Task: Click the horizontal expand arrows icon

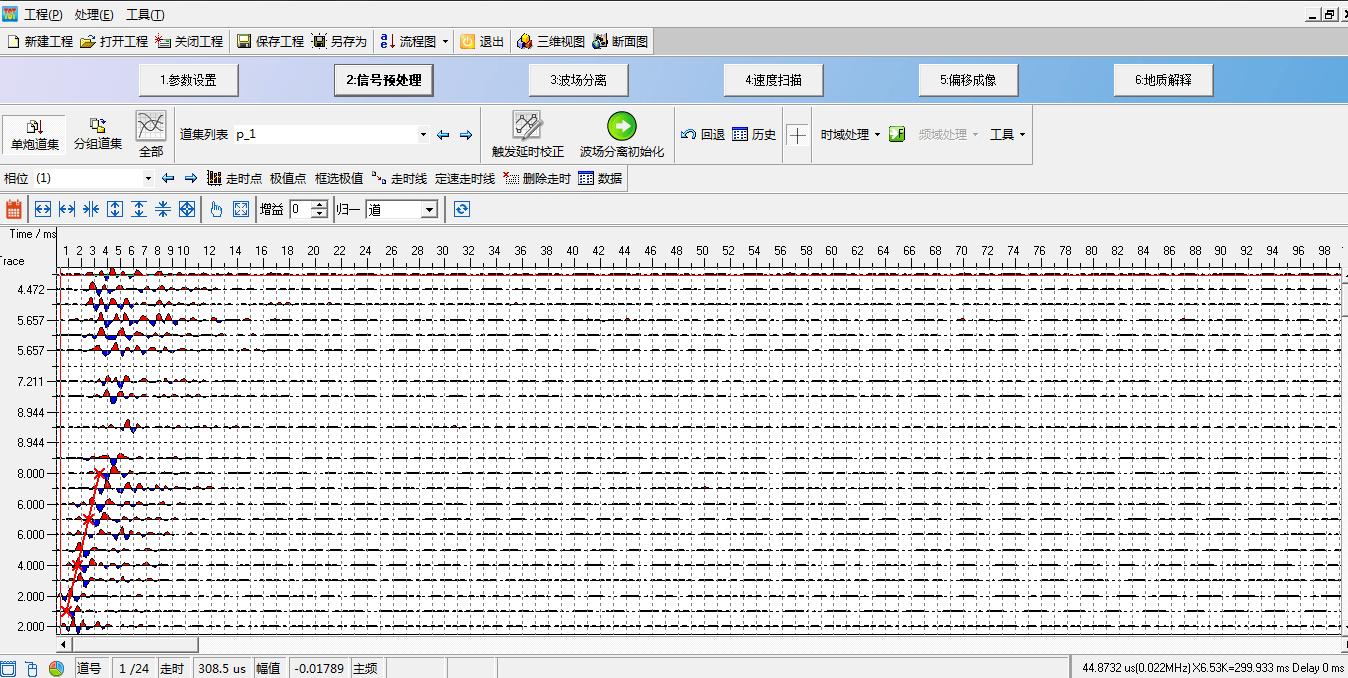Action: pyautogui.click(x=43, y=209)
